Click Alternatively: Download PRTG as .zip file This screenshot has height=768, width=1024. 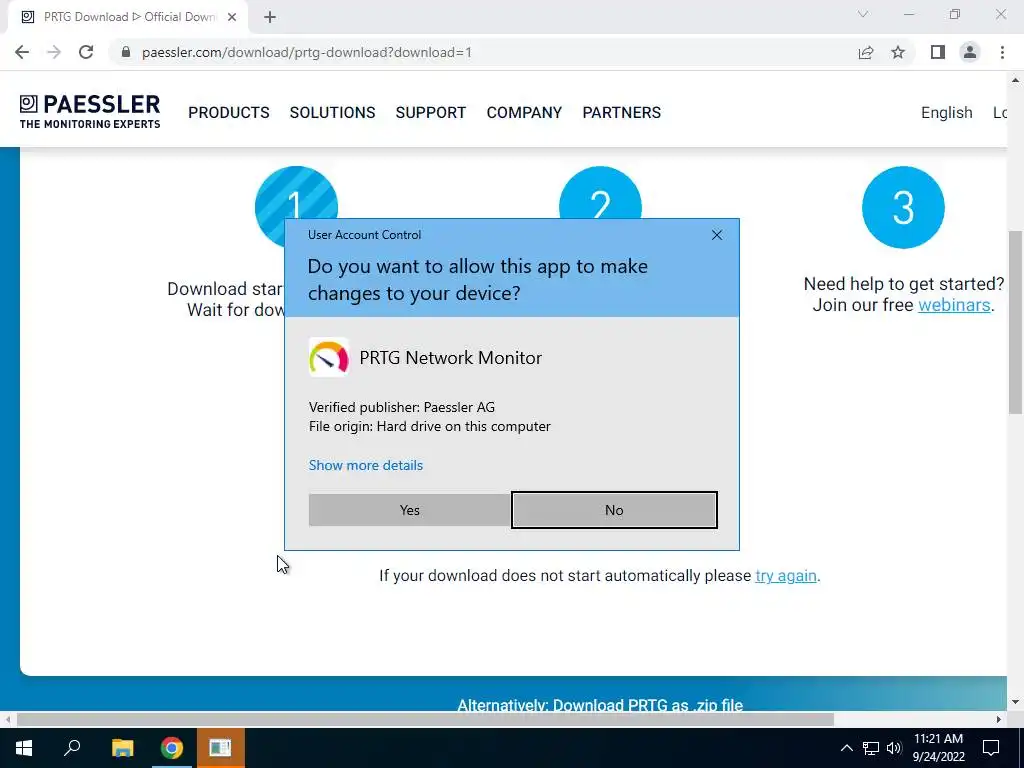tap(600, 705)
